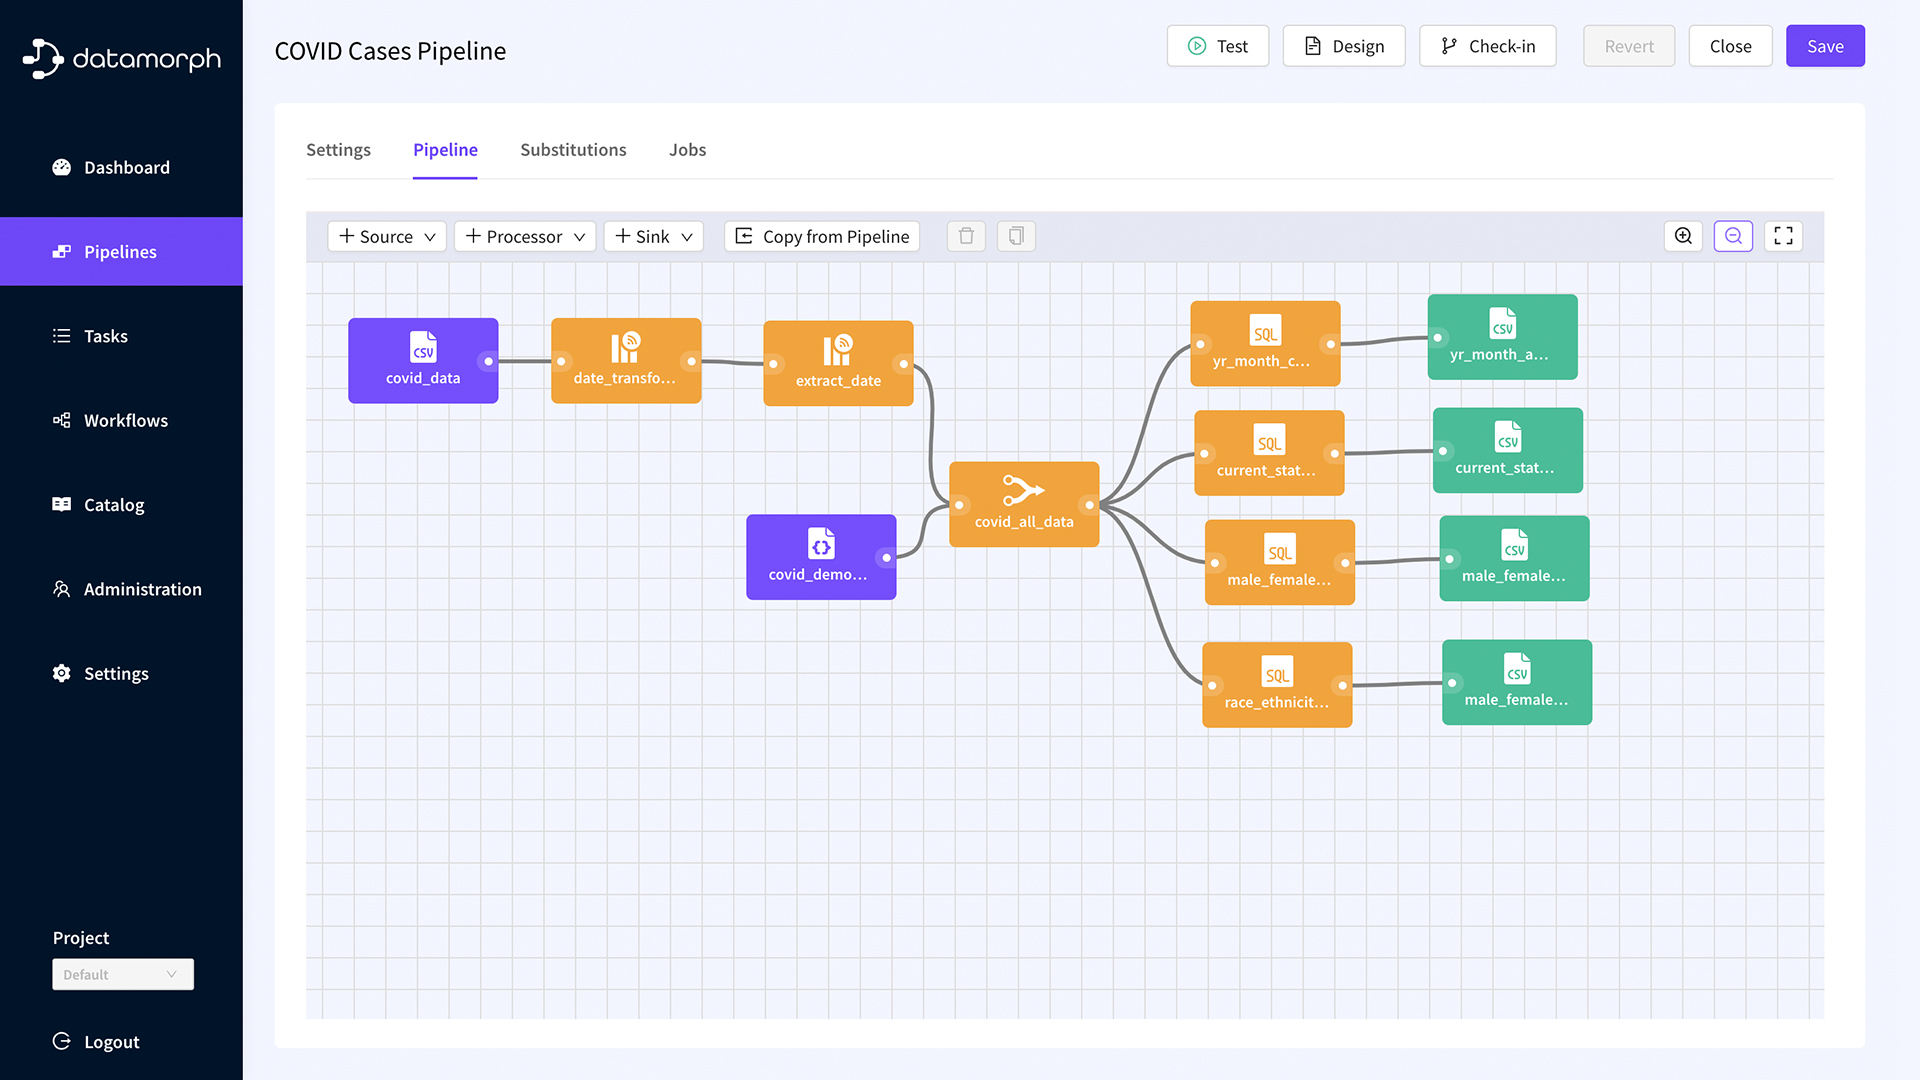Select the yr_month_a... CSV sink node
Viewport: 1920px width, 1080px height.
tap(1502, 336)
